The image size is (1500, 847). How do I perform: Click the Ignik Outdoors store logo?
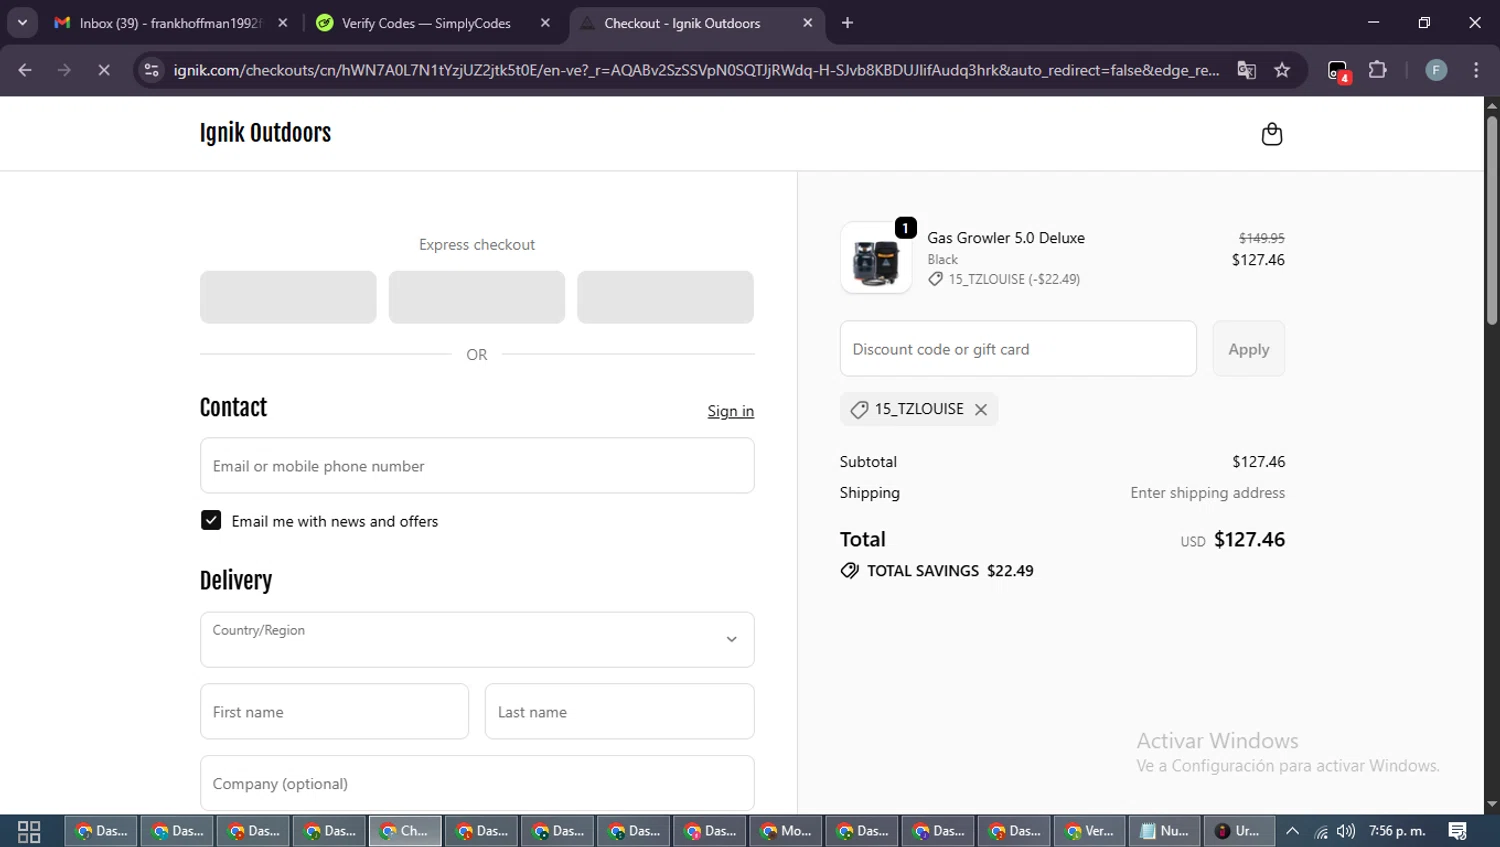[265, 133]
